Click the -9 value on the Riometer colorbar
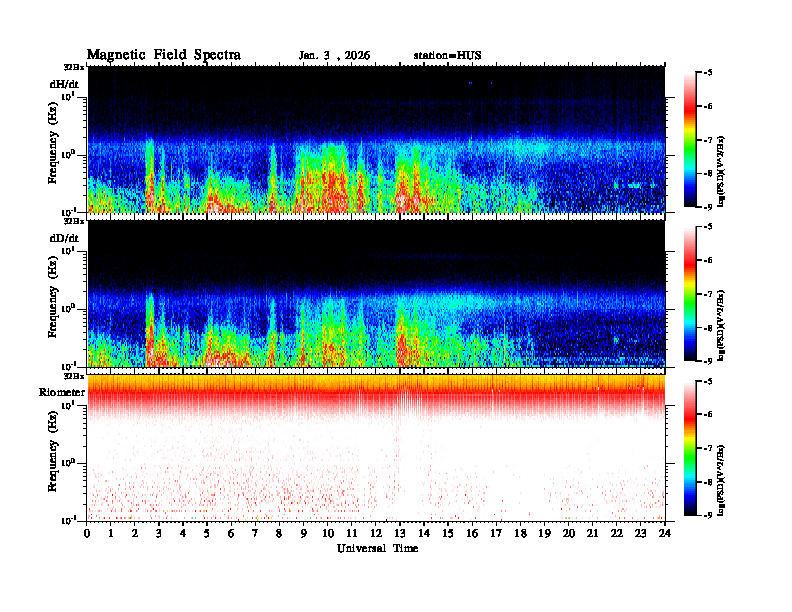792x612 pixels. (708, 515)
